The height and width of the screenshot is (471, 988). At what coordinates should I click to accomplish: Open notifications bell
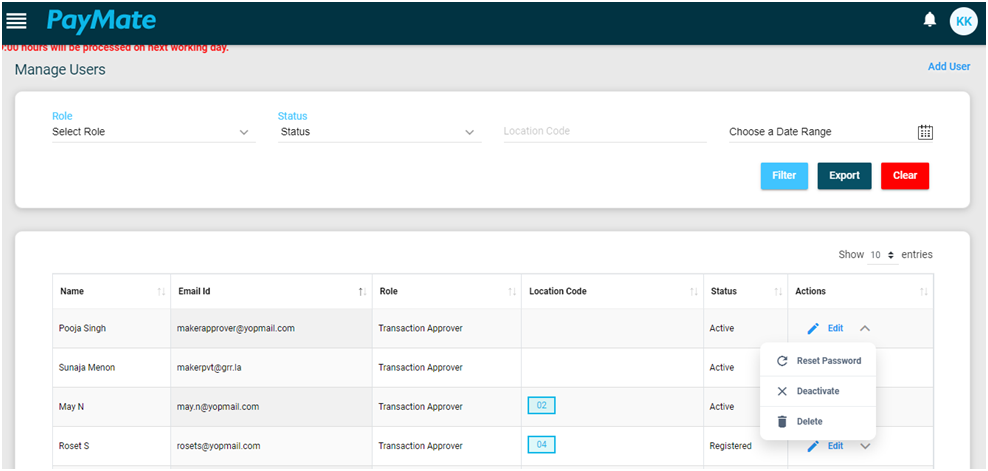tap(929, 20)
